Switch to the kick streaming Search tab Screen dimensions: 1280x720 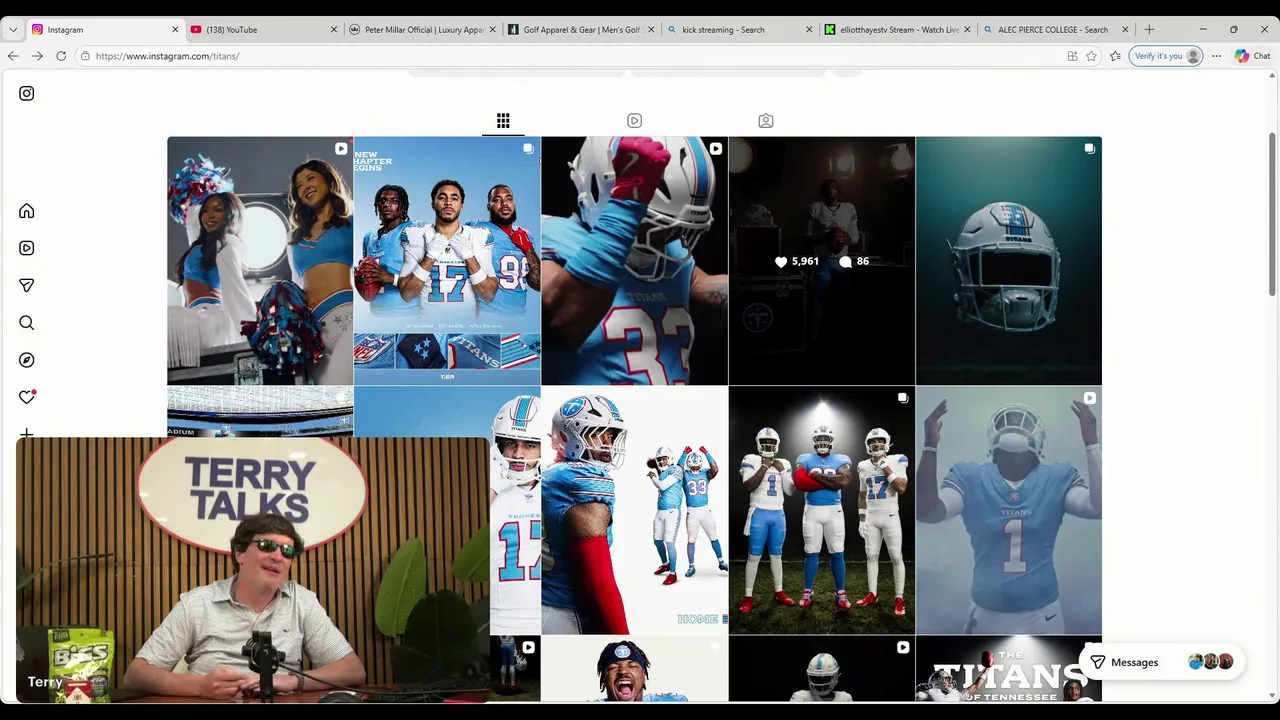click(740, 29)
